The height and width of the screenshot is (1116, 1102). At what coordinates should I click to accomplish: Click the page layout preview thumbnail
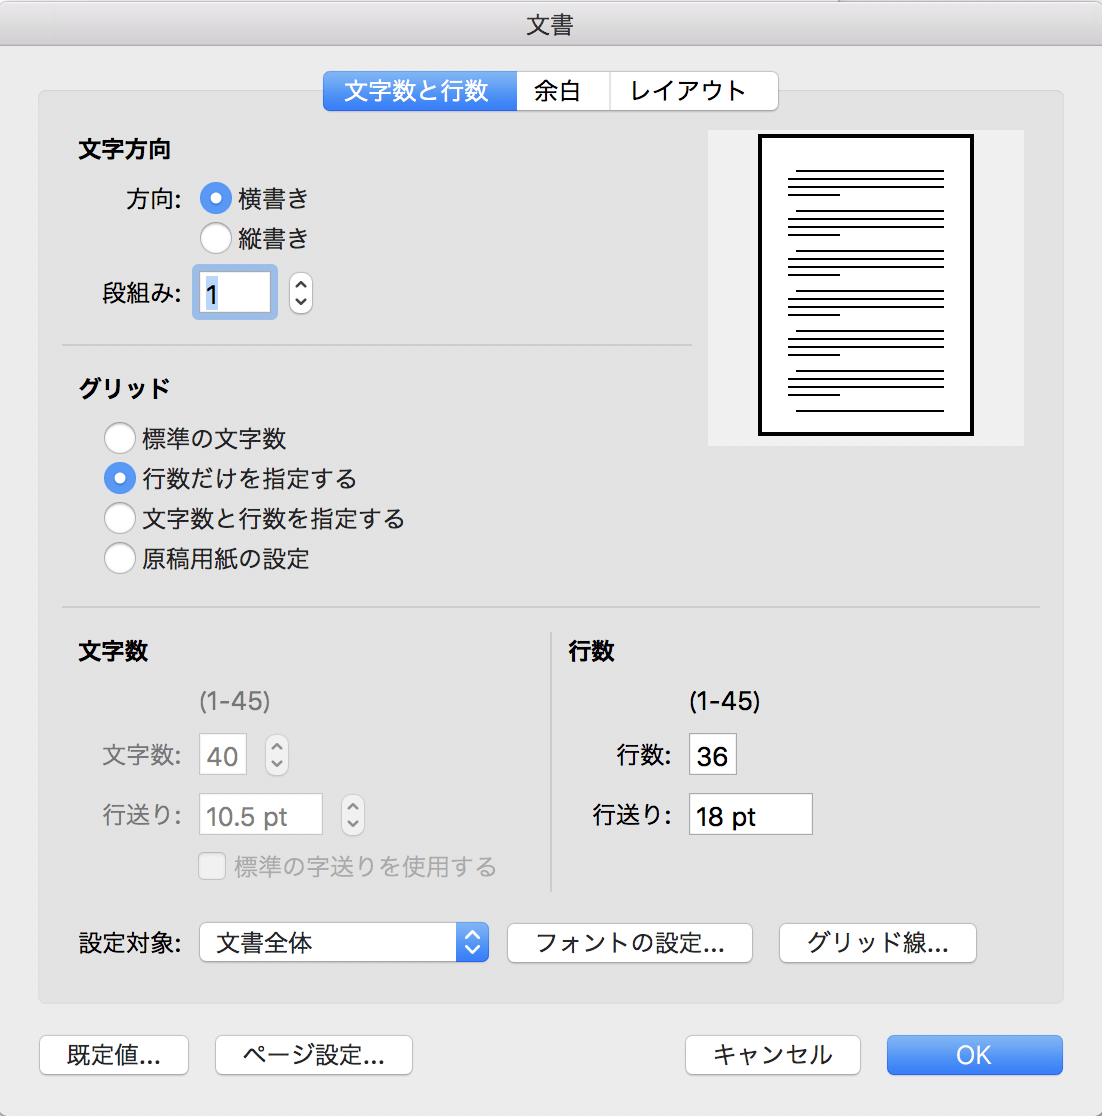pyautogui.click(x=866, y=285)
